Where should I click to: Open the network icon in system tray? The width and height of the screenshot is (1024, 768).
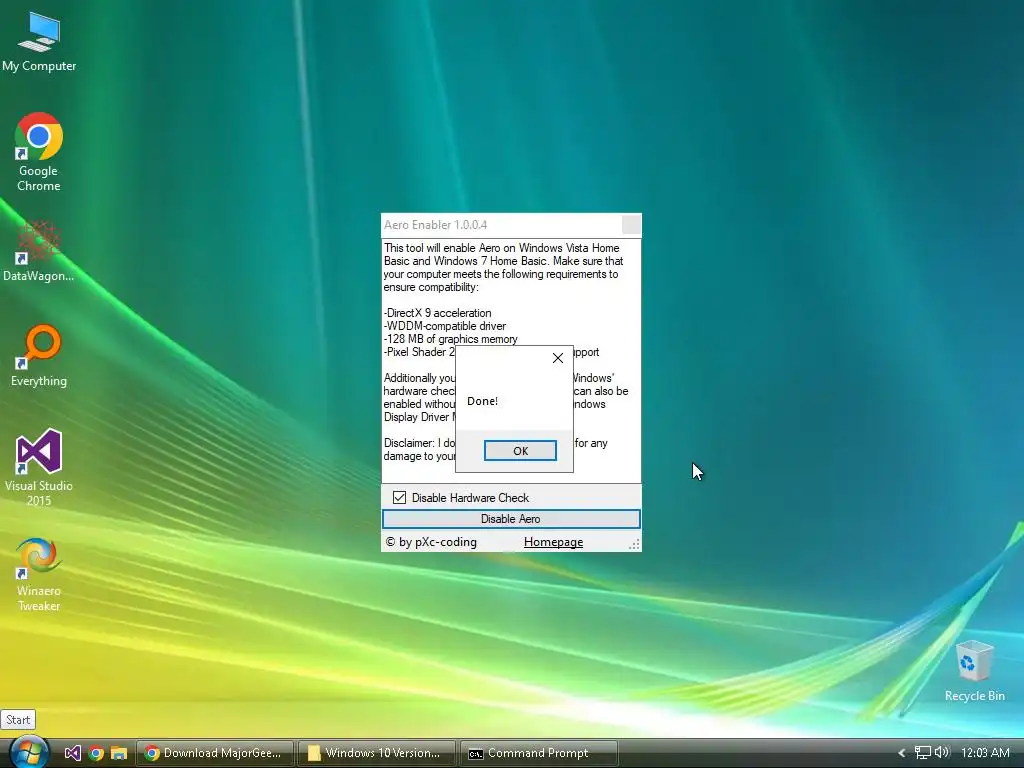tap(922, 753)
